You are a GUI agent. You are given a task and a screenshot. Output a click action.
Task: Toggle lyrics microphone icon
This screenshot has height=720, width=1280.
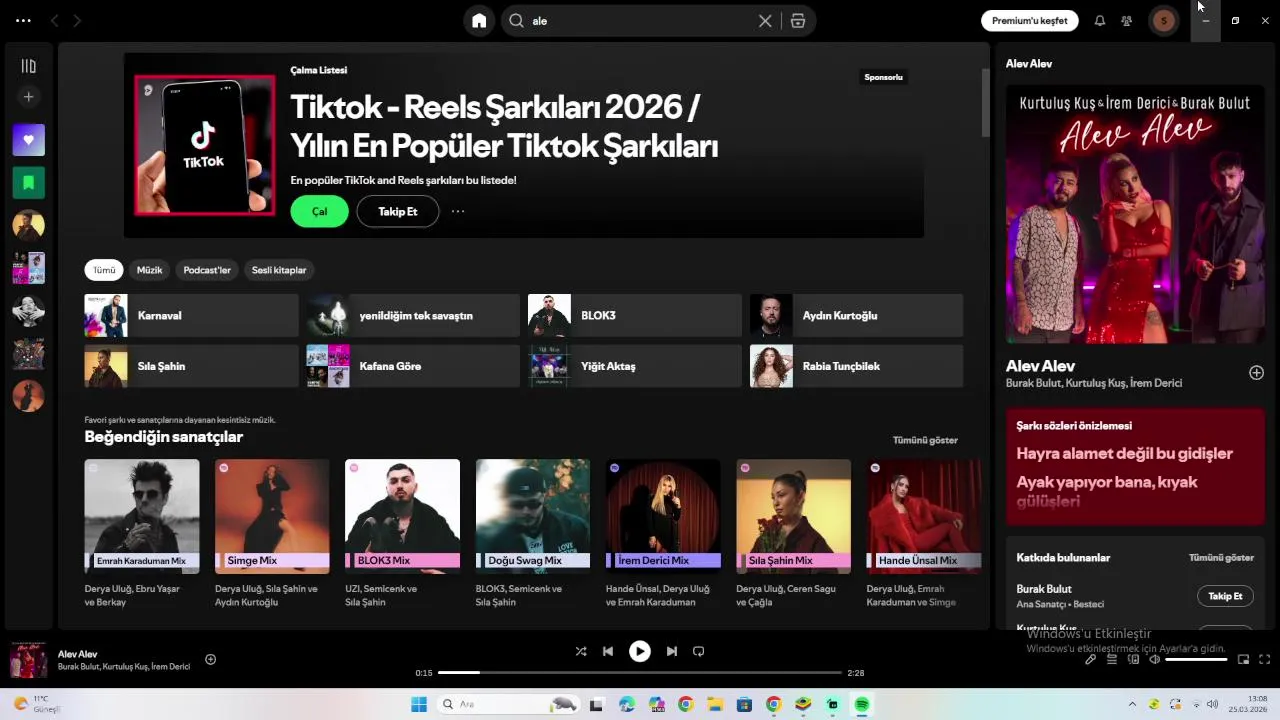[x=1090, y=659]
